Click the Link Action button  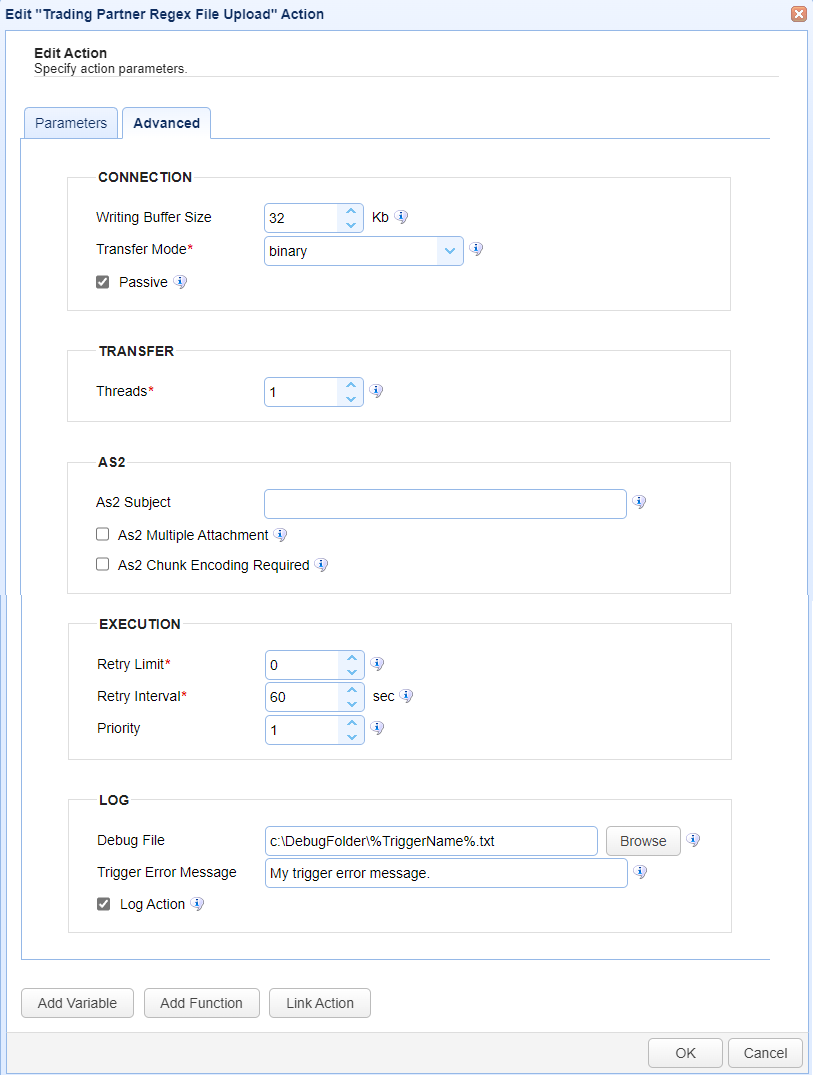[320, 1003]
